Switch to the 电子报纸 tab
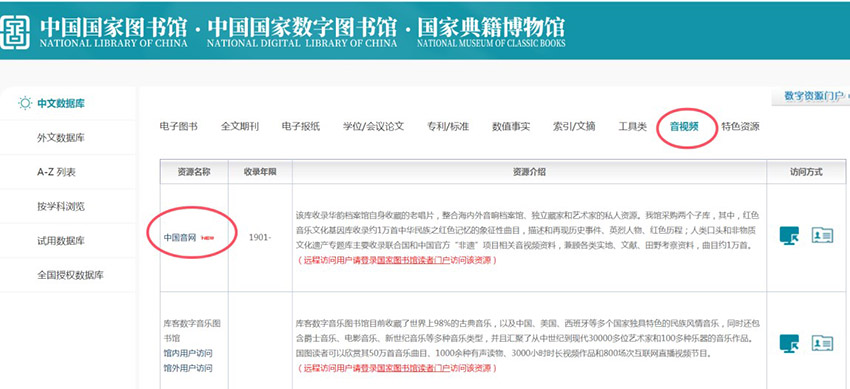 pos(301,126)
